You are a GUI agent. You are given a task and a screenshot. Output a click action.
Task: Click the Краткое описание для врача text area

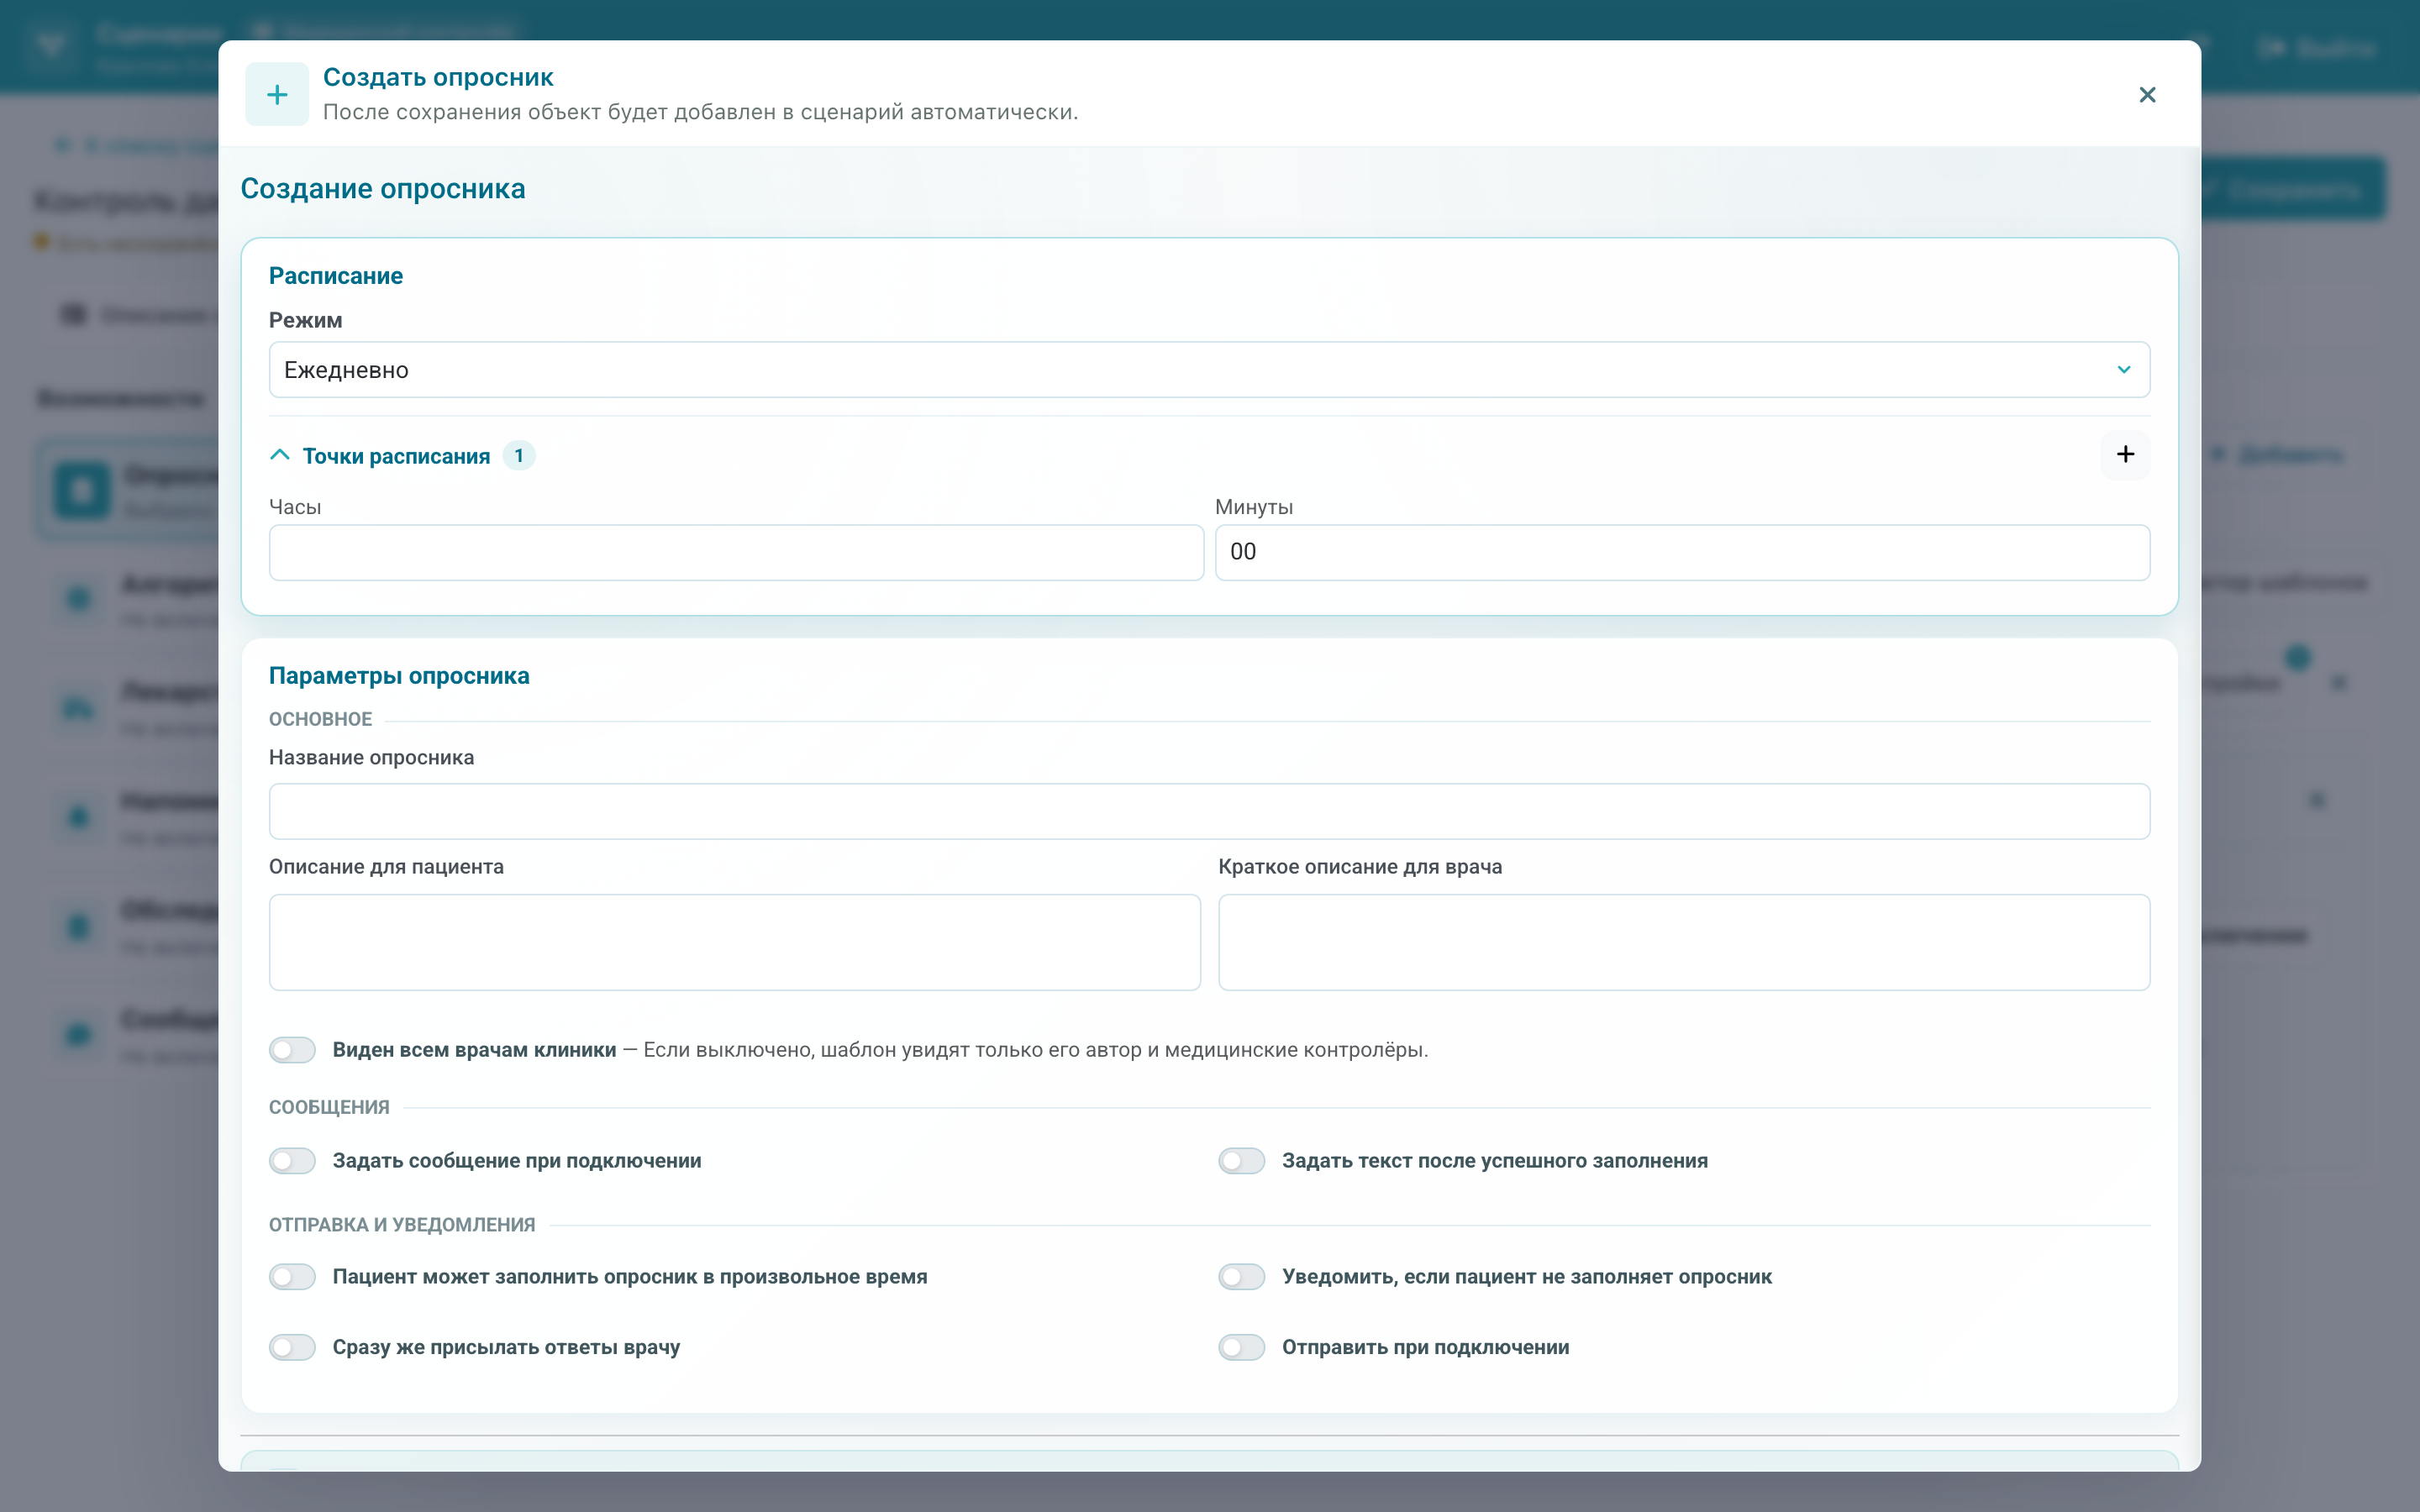click(x=1684, y=942)
